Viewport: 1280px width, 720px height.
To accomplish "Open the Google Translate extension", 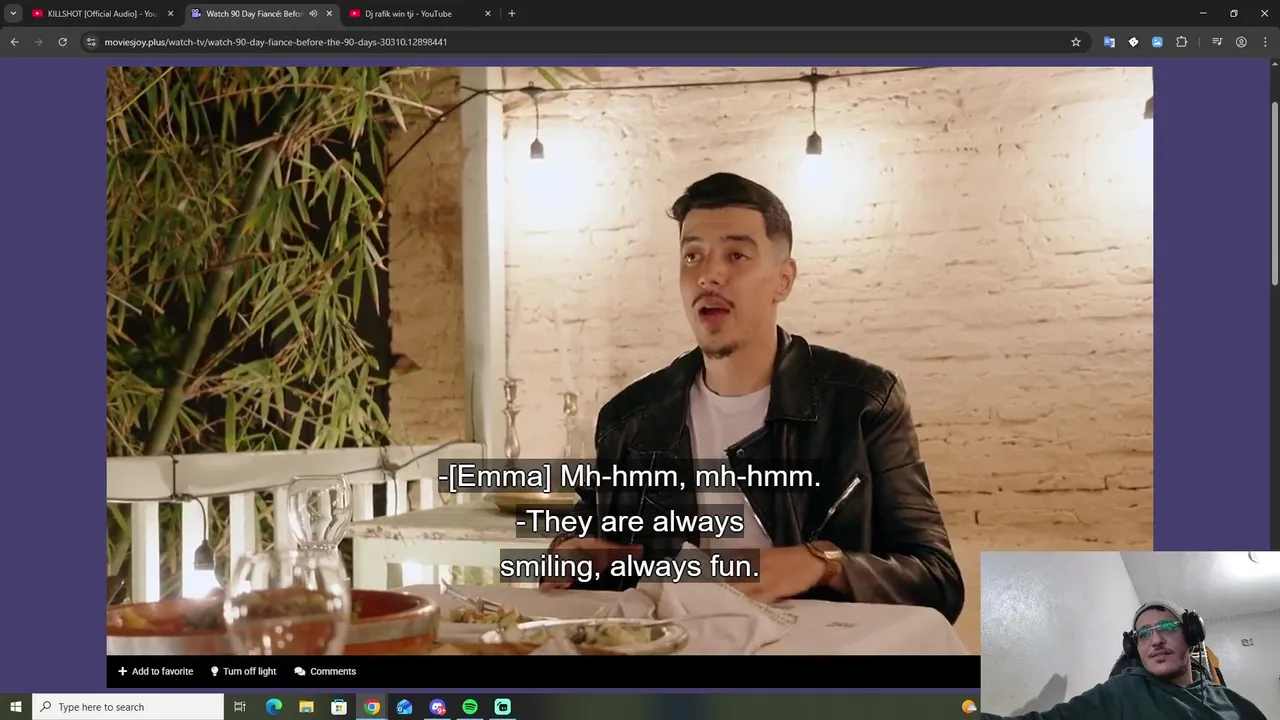I will click(1109, 42).
